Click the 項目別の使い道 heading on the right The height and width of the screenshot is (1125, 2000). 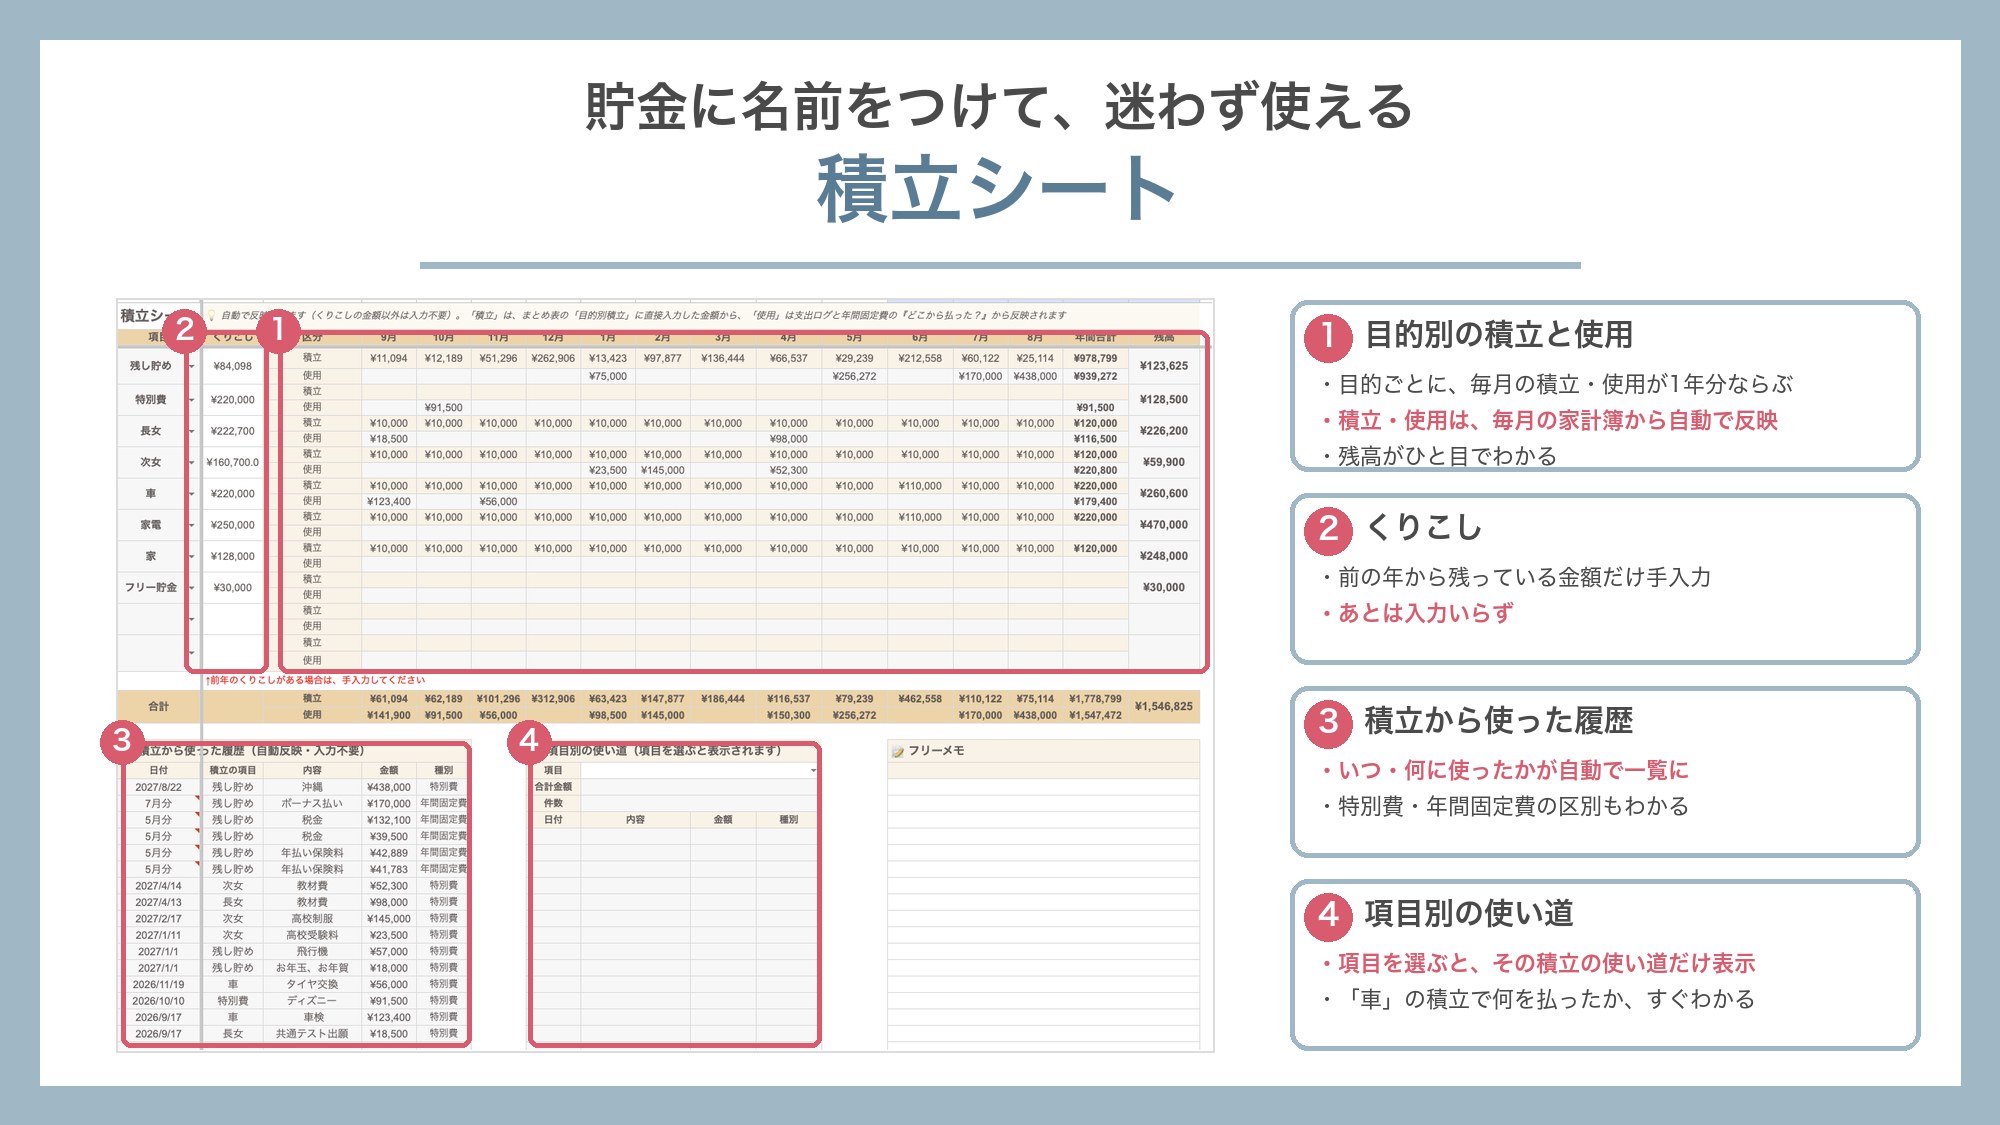[1468, 913]
